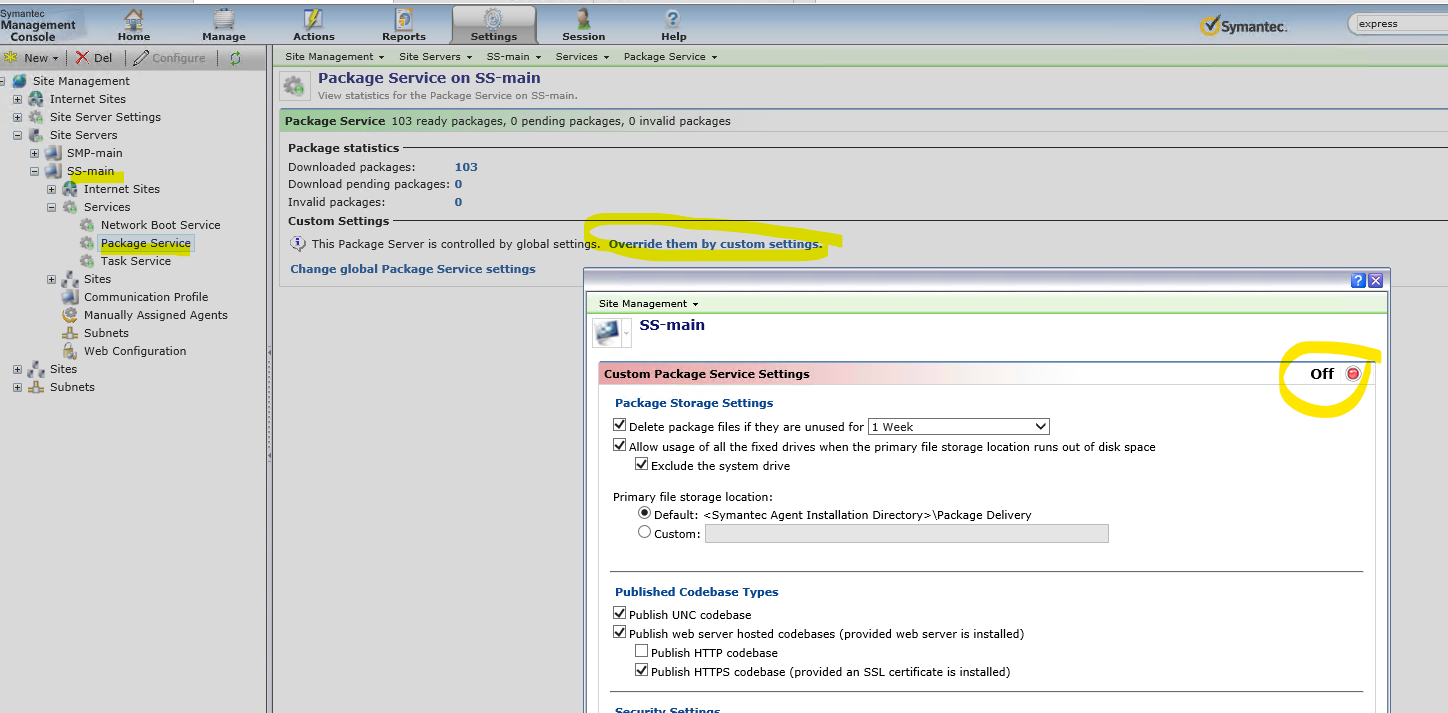The width and height of the screenshot is (1448, 713).
Task: Expand the top-level Subnets node
Action: tap(17, 387)
